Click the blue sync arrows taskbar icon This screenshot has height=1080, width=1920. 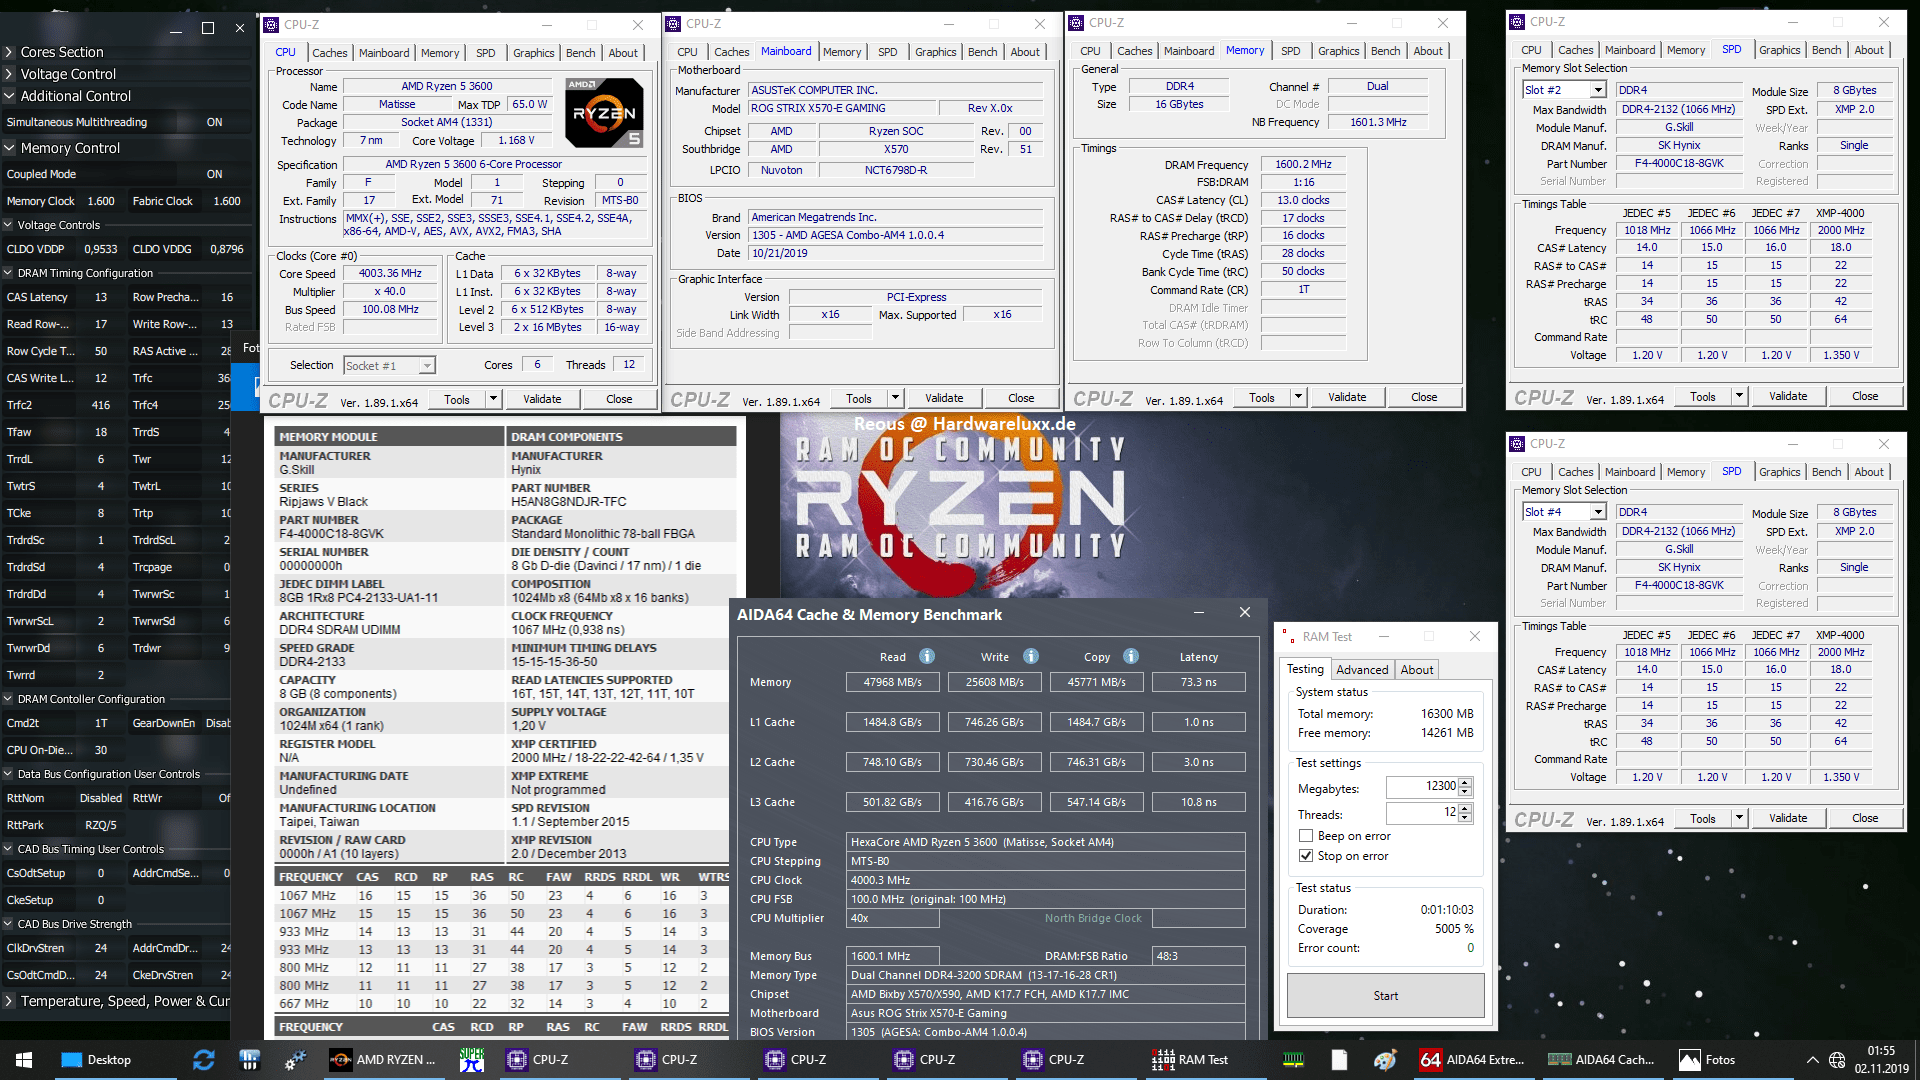(x=204, y=1060)
